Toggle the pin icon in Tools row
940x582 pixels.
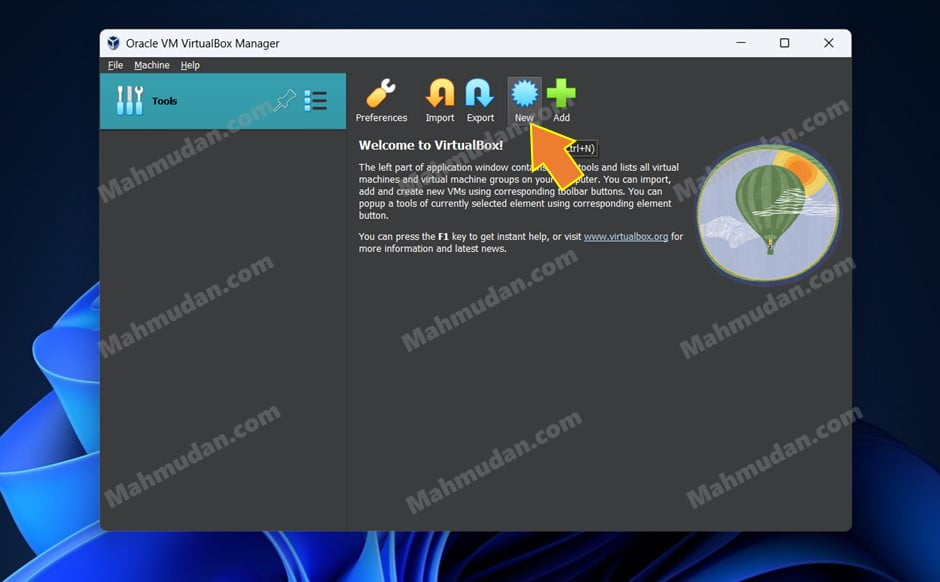pos(285,101)
